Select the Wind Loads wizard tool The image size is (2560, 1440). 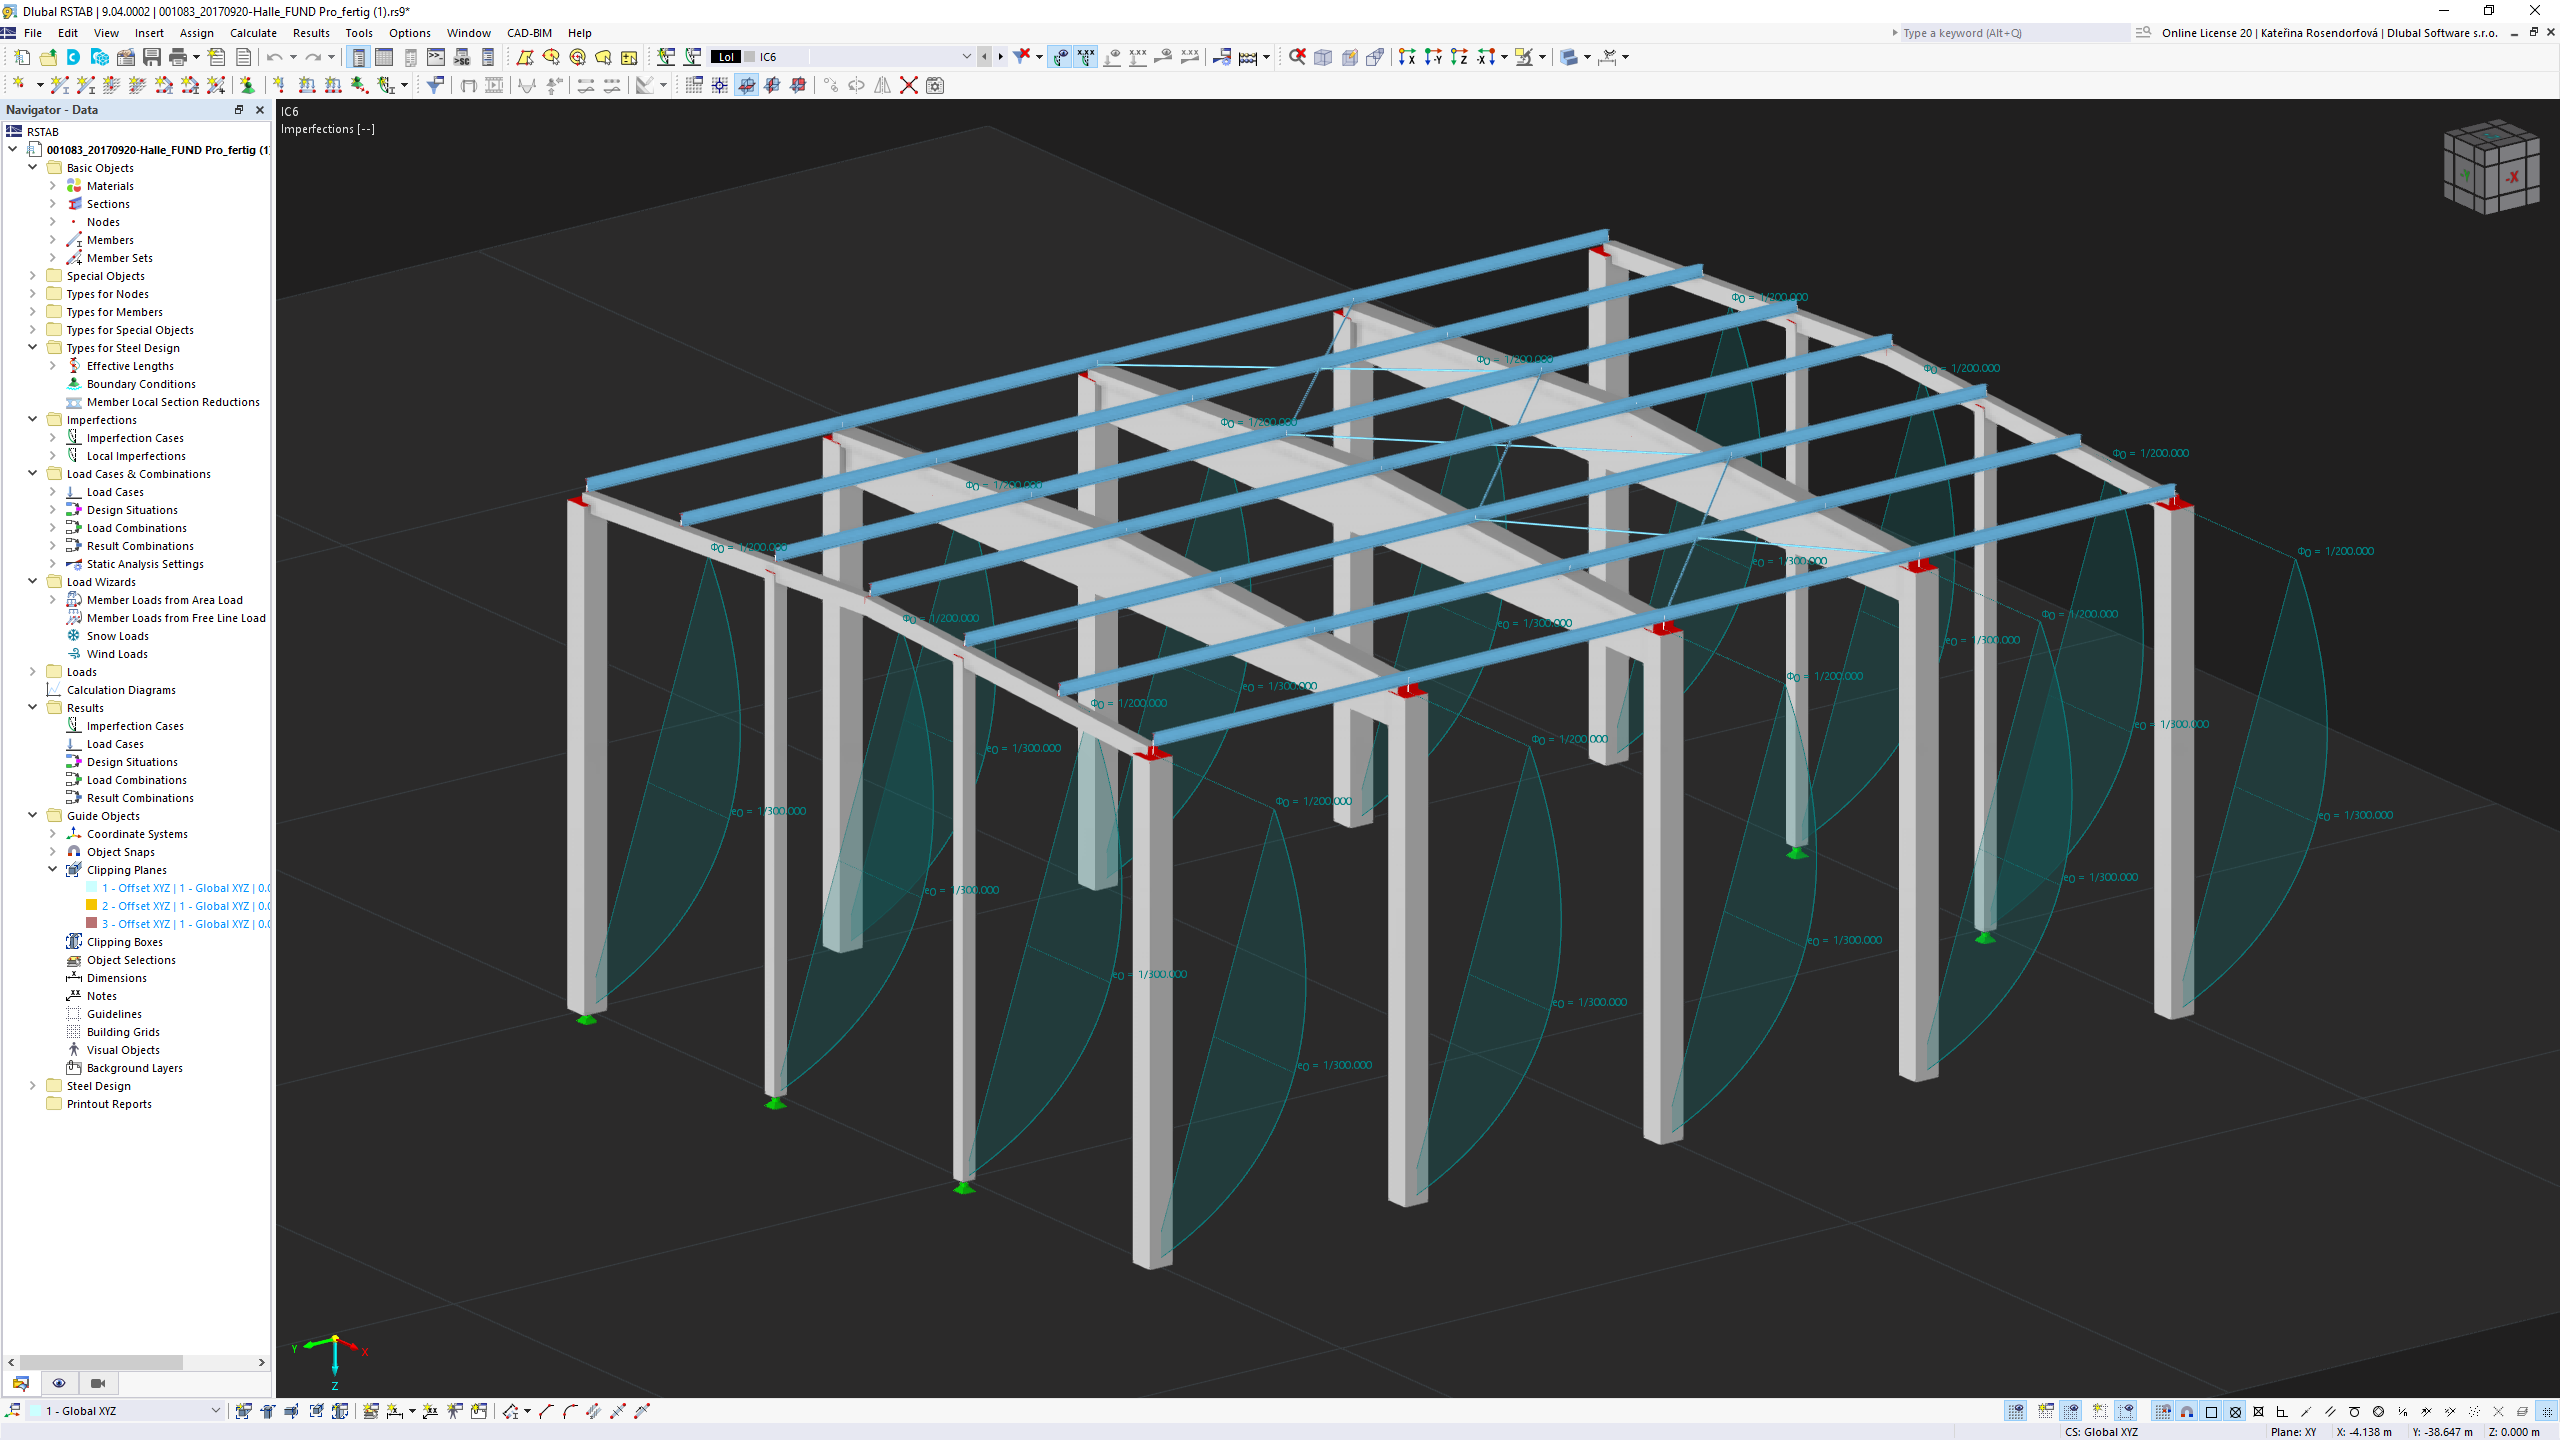point(116,652)
